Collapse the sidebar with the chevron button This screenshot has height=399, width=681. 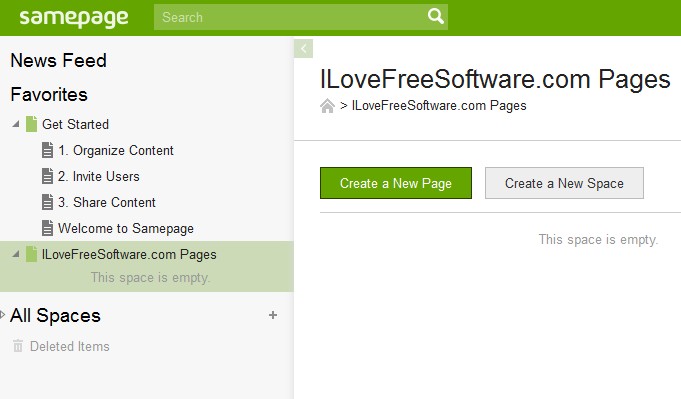pos(304,48)
